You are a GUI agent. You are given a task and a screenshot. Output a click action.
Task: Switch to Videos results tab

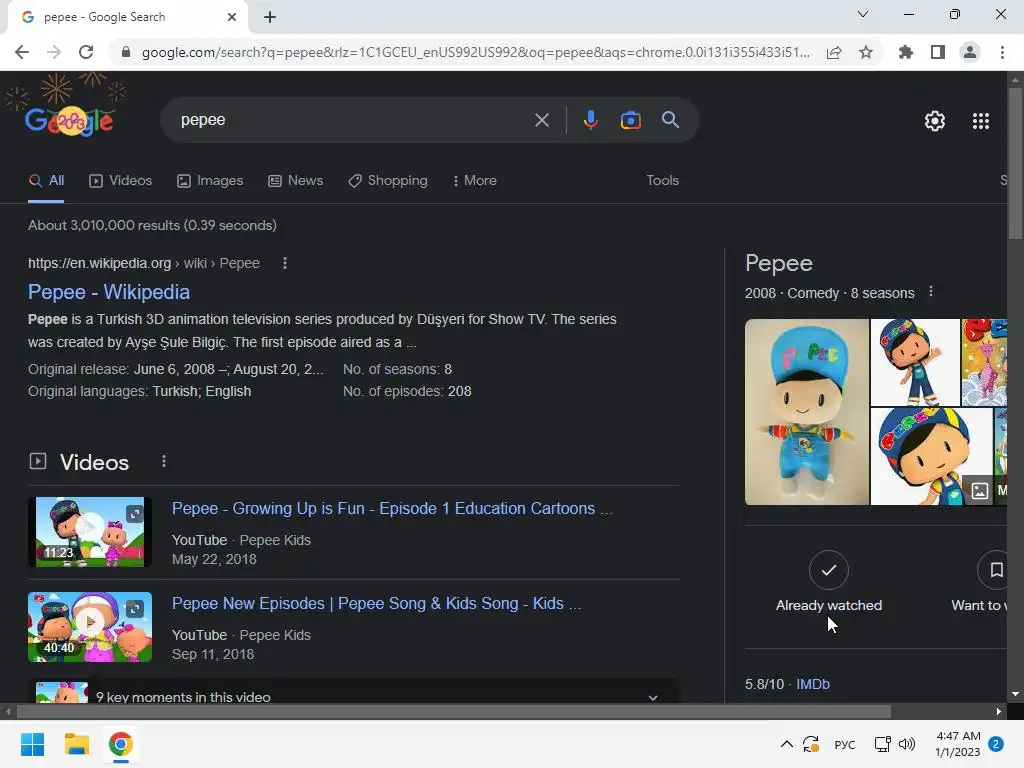tap(121, 180)
